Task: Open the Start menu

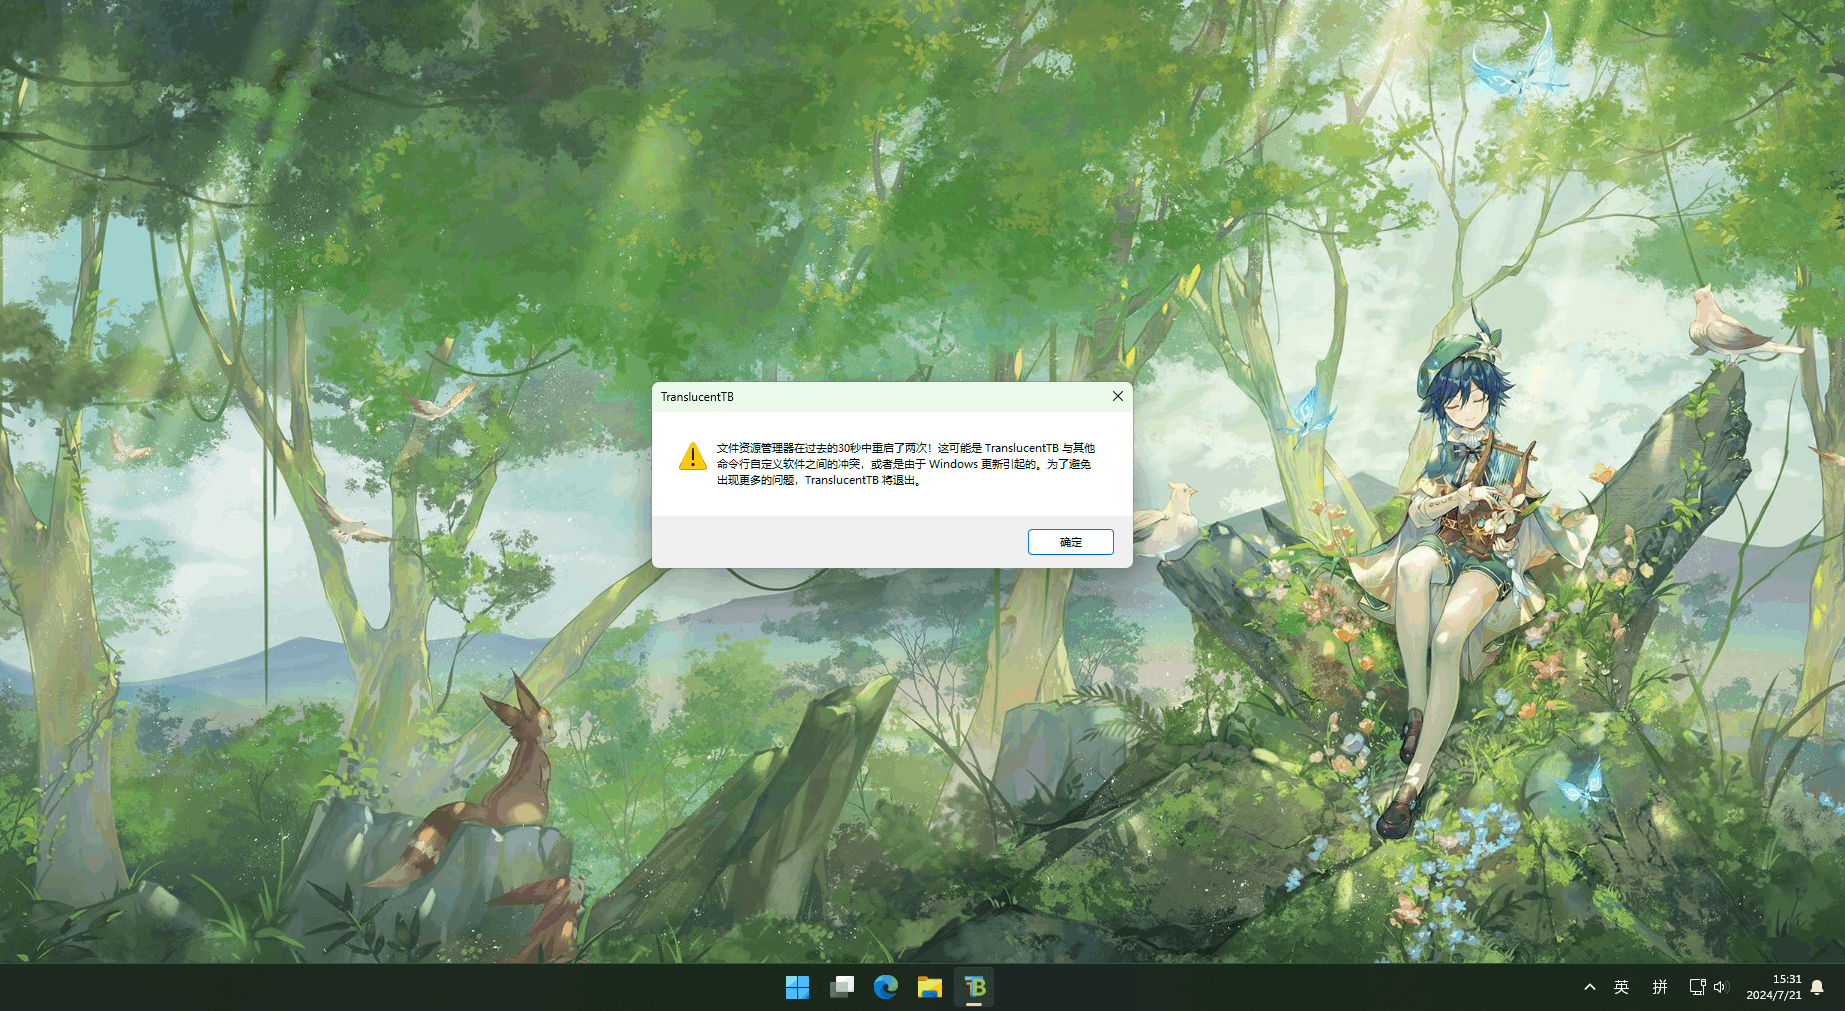Action: point(797,987)
